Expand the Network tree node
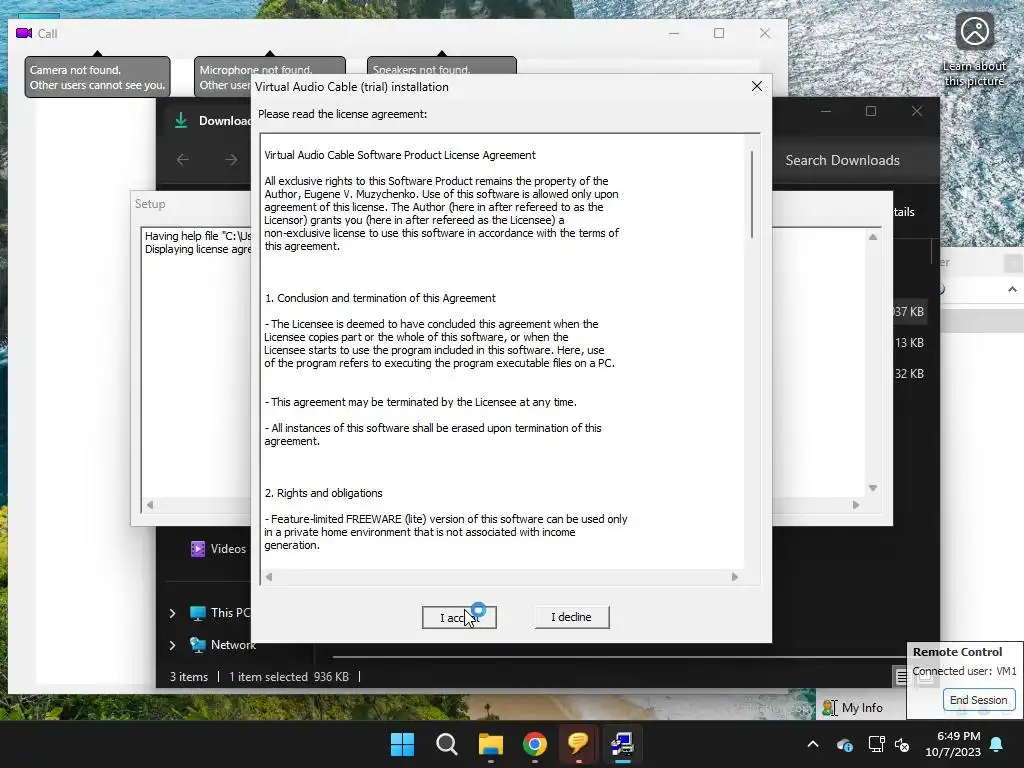Screen dimensions: 1024x768 172,645
